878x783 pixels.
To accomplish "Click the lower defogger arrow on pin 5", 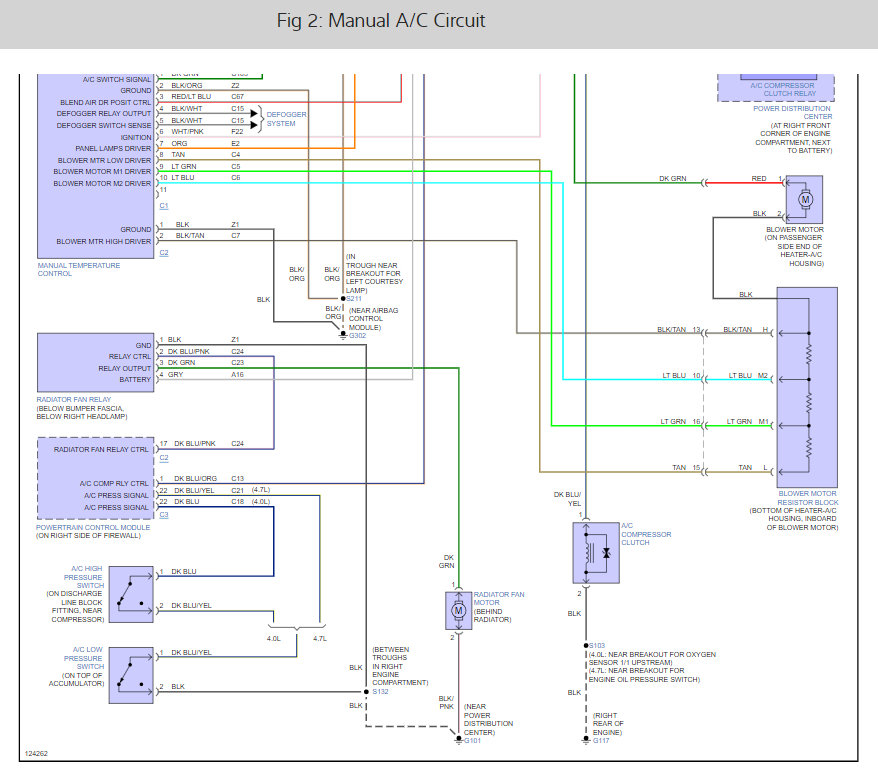I will (254, 125).
